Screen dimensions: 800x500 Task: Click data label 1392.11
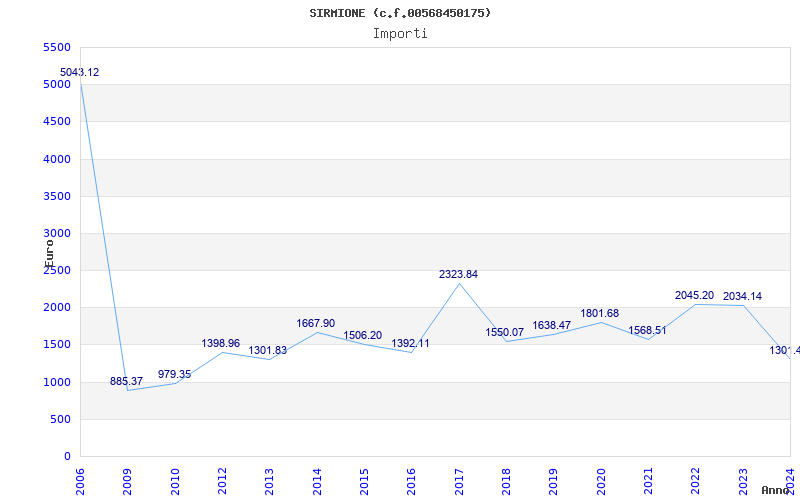tap(411, 344)
